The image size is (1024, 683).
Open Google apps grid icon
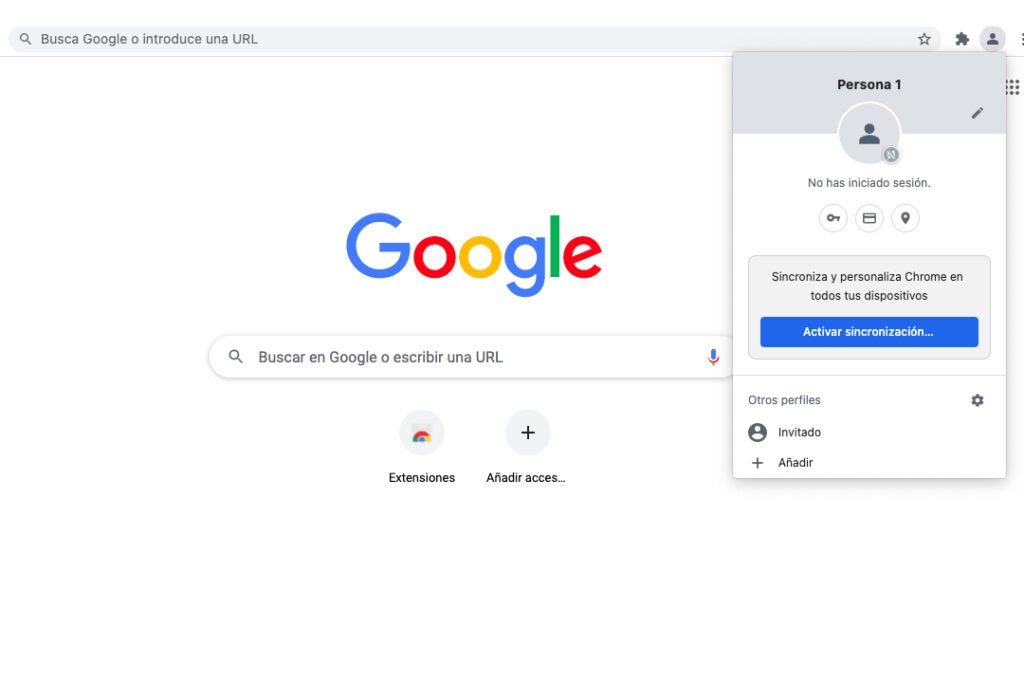(x=1013, y=87)
